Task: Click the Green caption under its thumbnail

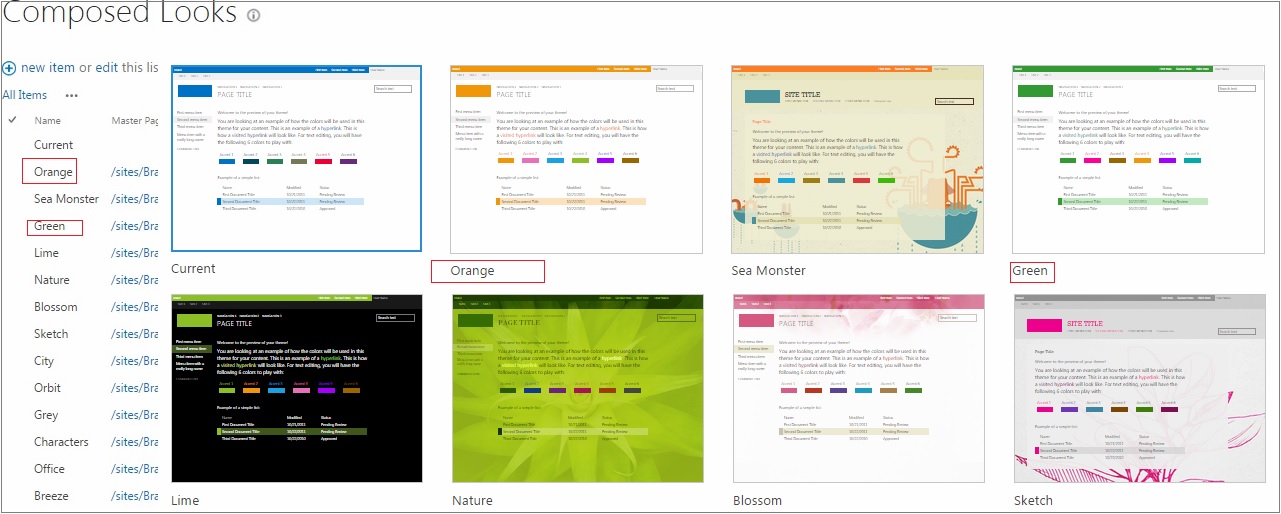Action: tap(1030, 271)
